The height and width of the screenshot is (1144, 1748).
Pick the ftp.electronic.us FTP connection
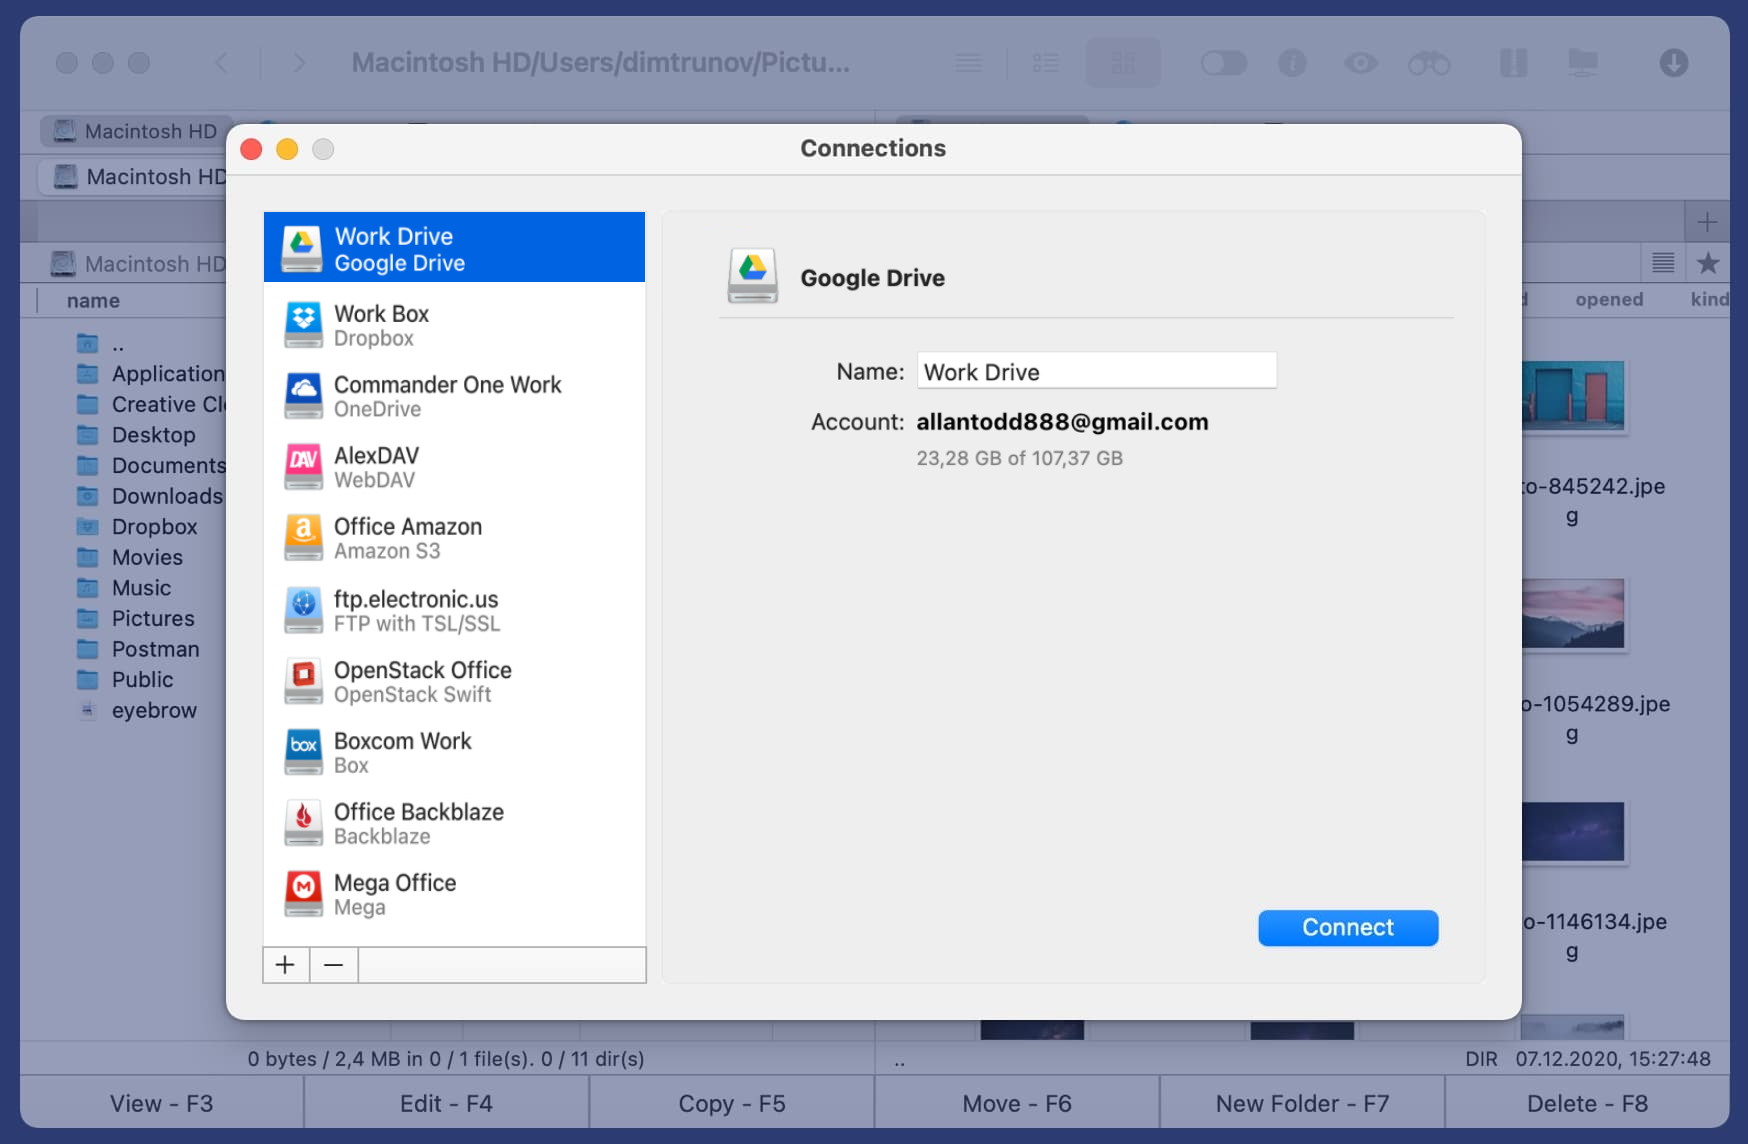[453, 610]
